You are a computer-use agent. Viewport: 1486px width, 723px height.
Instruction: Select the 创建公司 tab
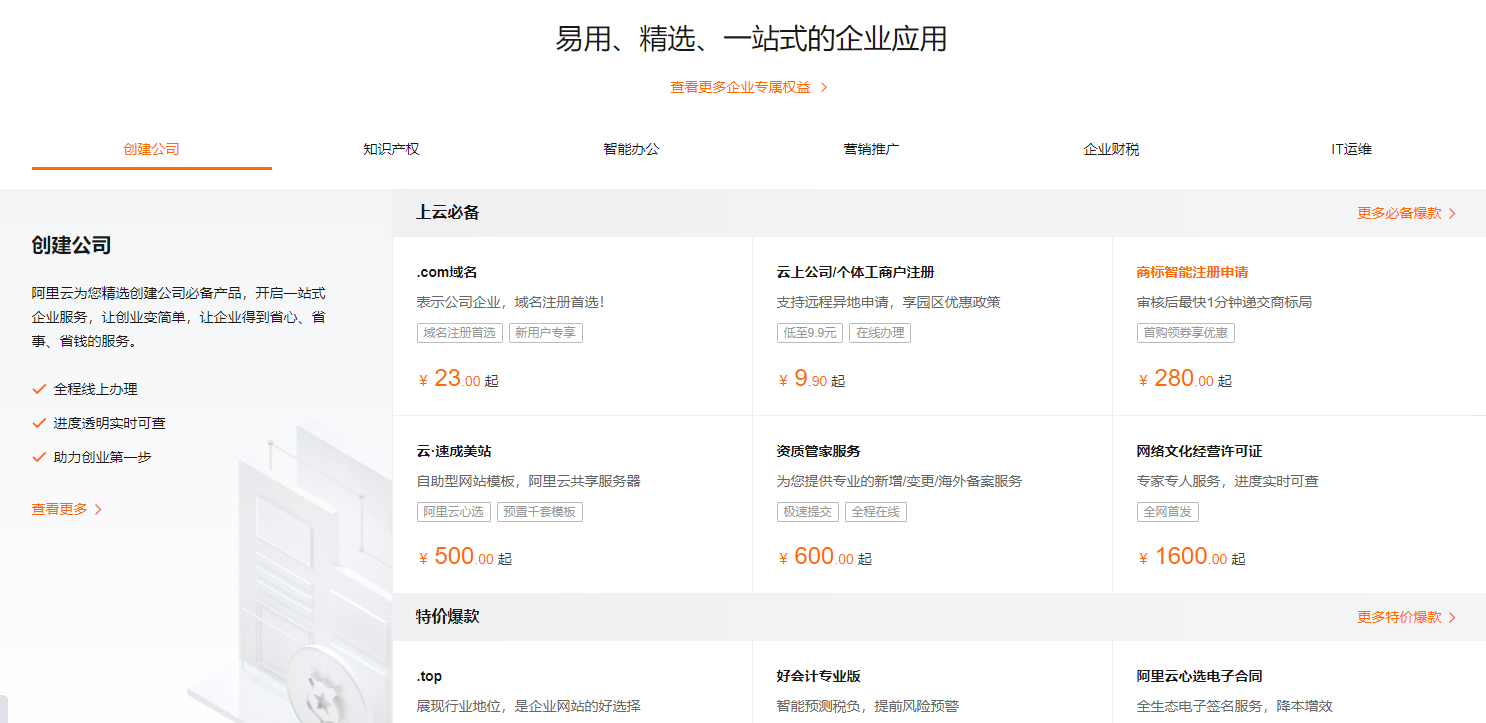click(152, 149)
